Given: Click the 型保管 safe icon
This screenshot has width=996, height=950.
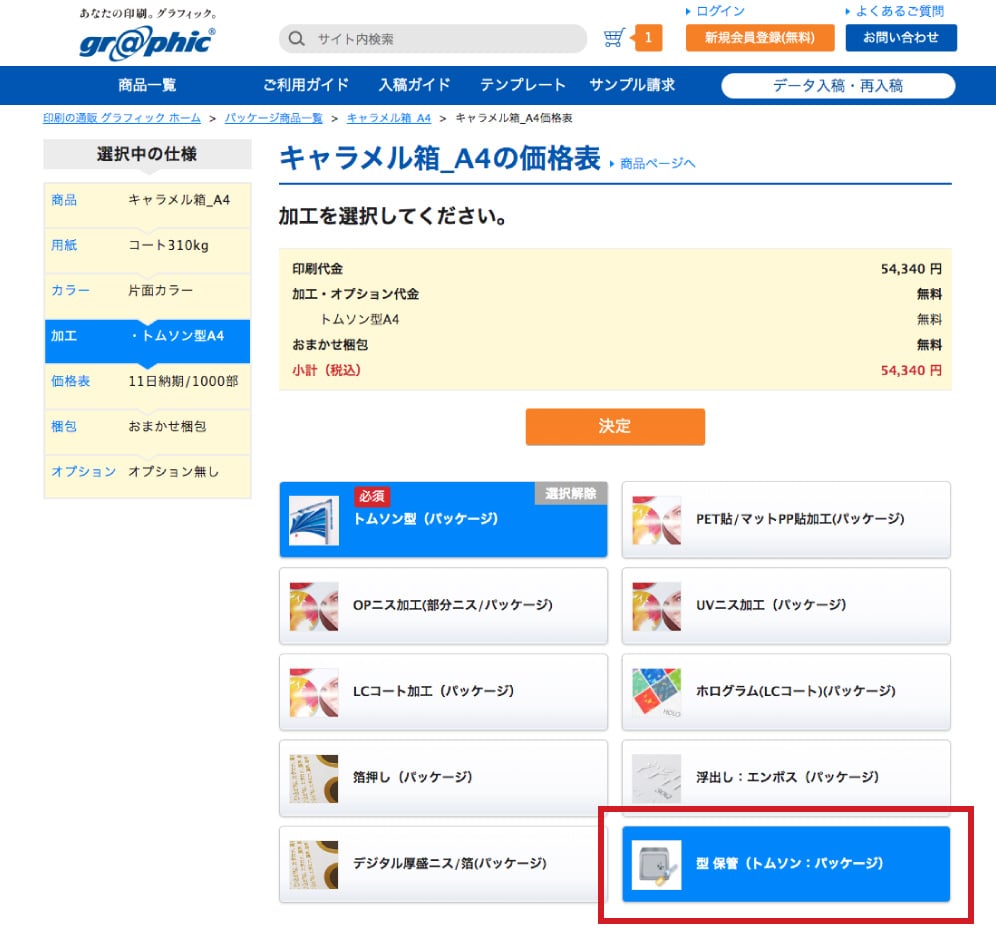Looking at the screenshot, I should click(x=657, y=864).
